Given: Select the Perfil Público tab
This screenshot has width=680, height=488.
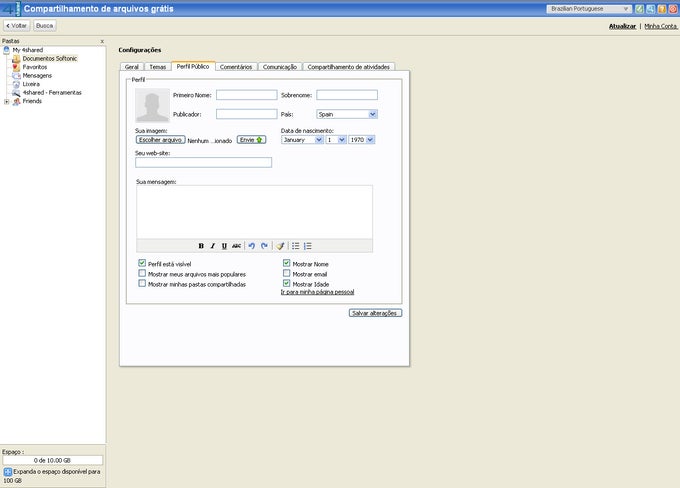Looking at the screenshot, I should 193,66.
